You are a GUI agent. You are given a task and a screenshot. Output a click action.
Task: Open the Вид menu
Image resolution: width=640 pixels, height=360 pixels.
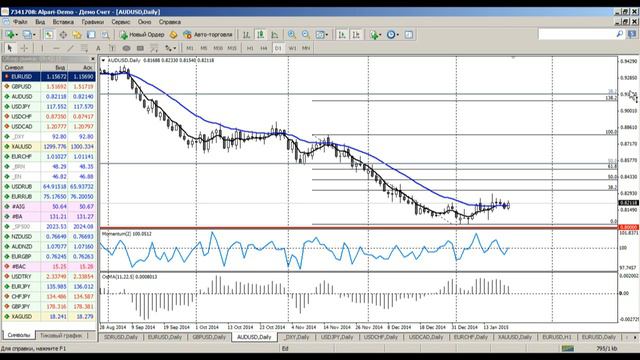(40, 22)
